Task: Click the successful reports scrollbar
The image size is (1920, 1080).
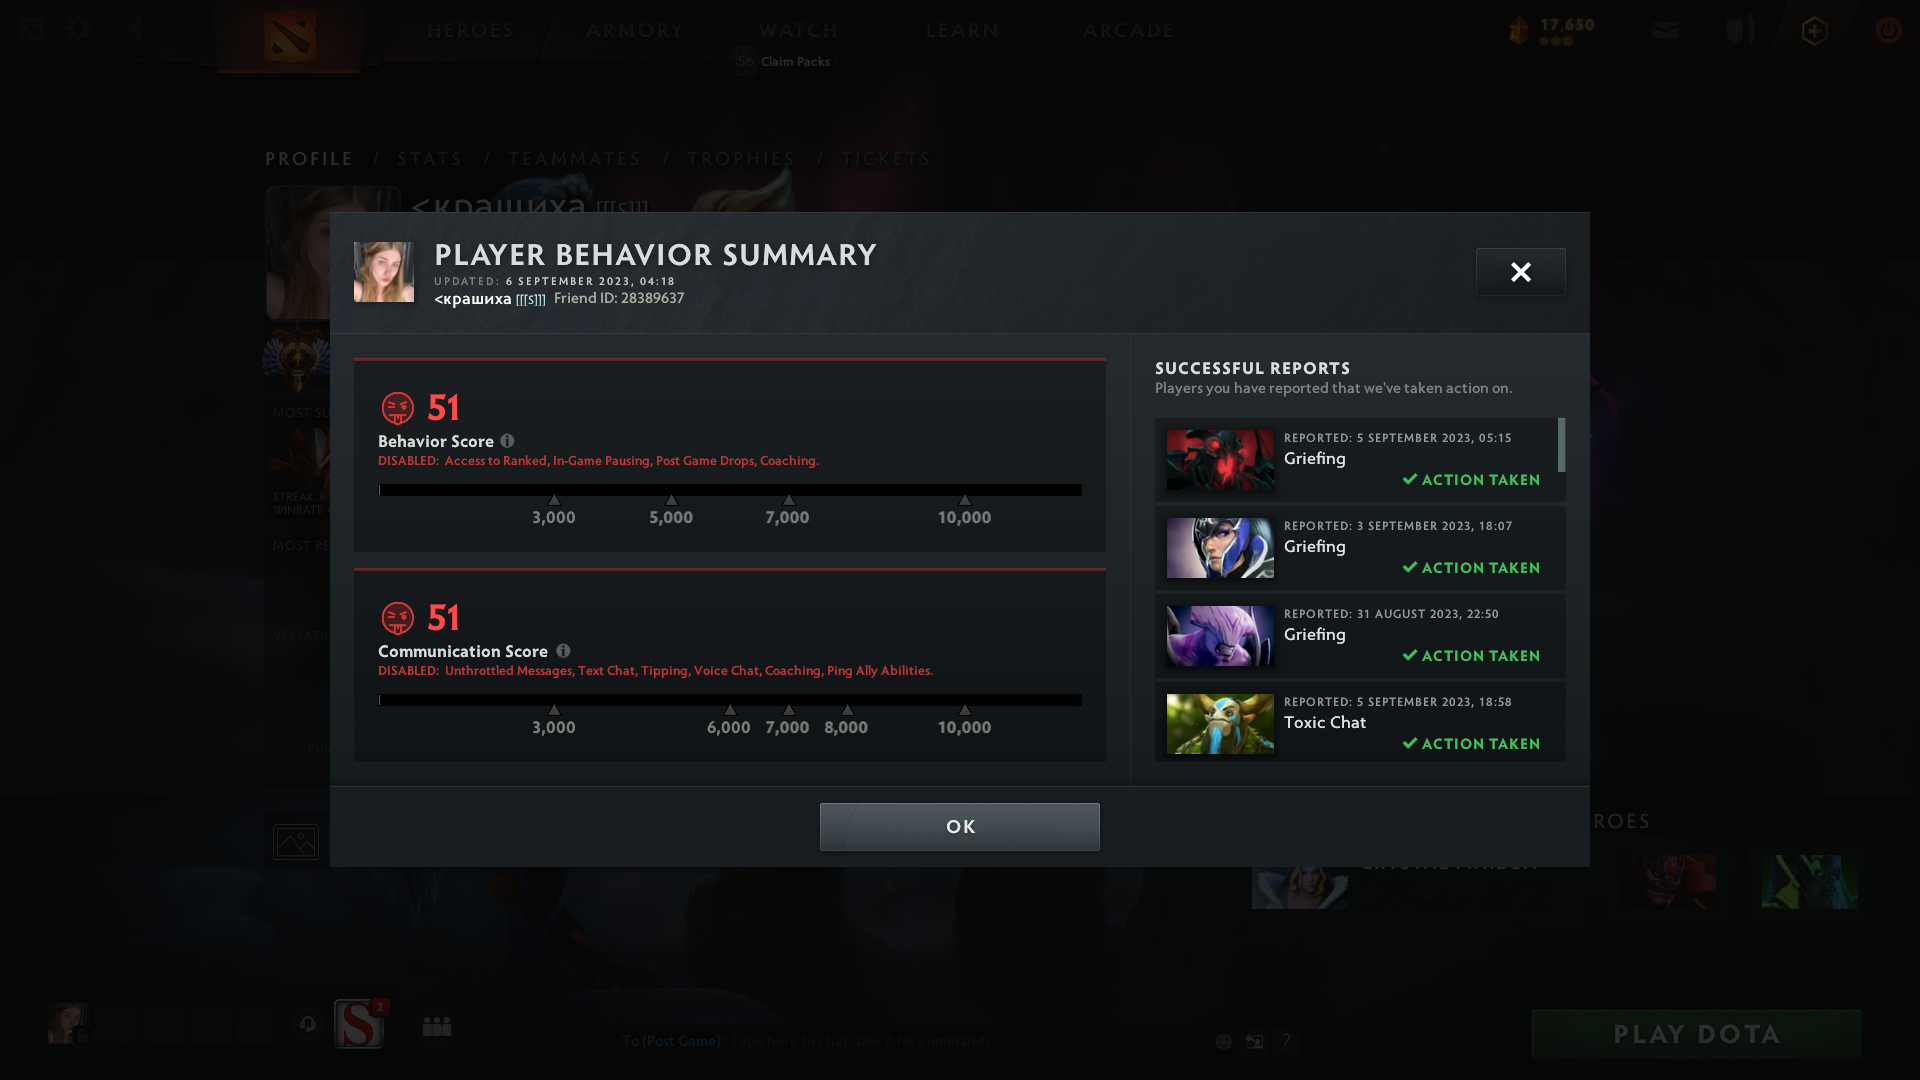Action: (1561, 445)
